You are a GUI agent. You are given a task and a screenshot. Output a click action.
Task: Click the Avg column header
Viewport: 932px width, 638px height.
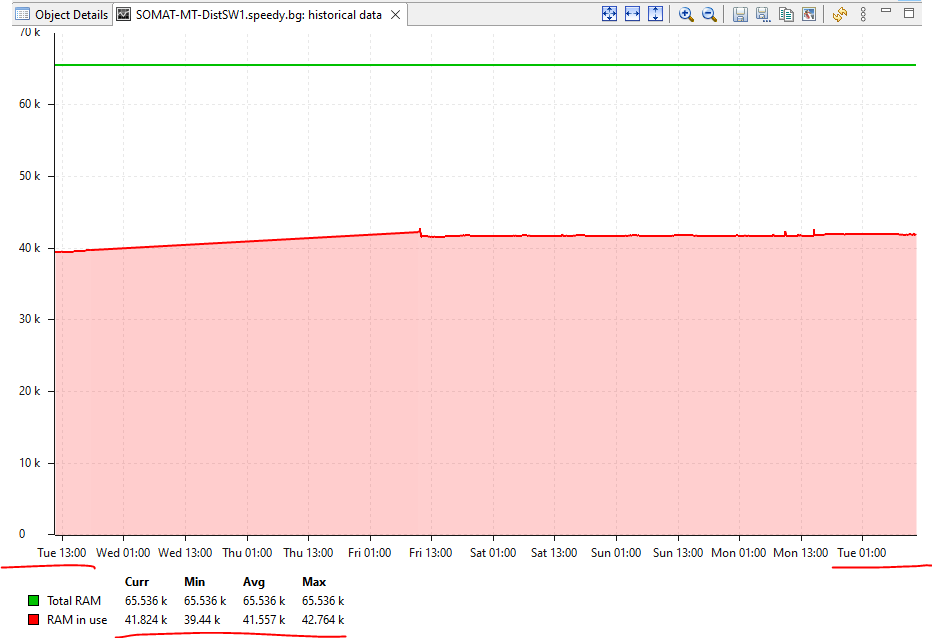[254, 582]
